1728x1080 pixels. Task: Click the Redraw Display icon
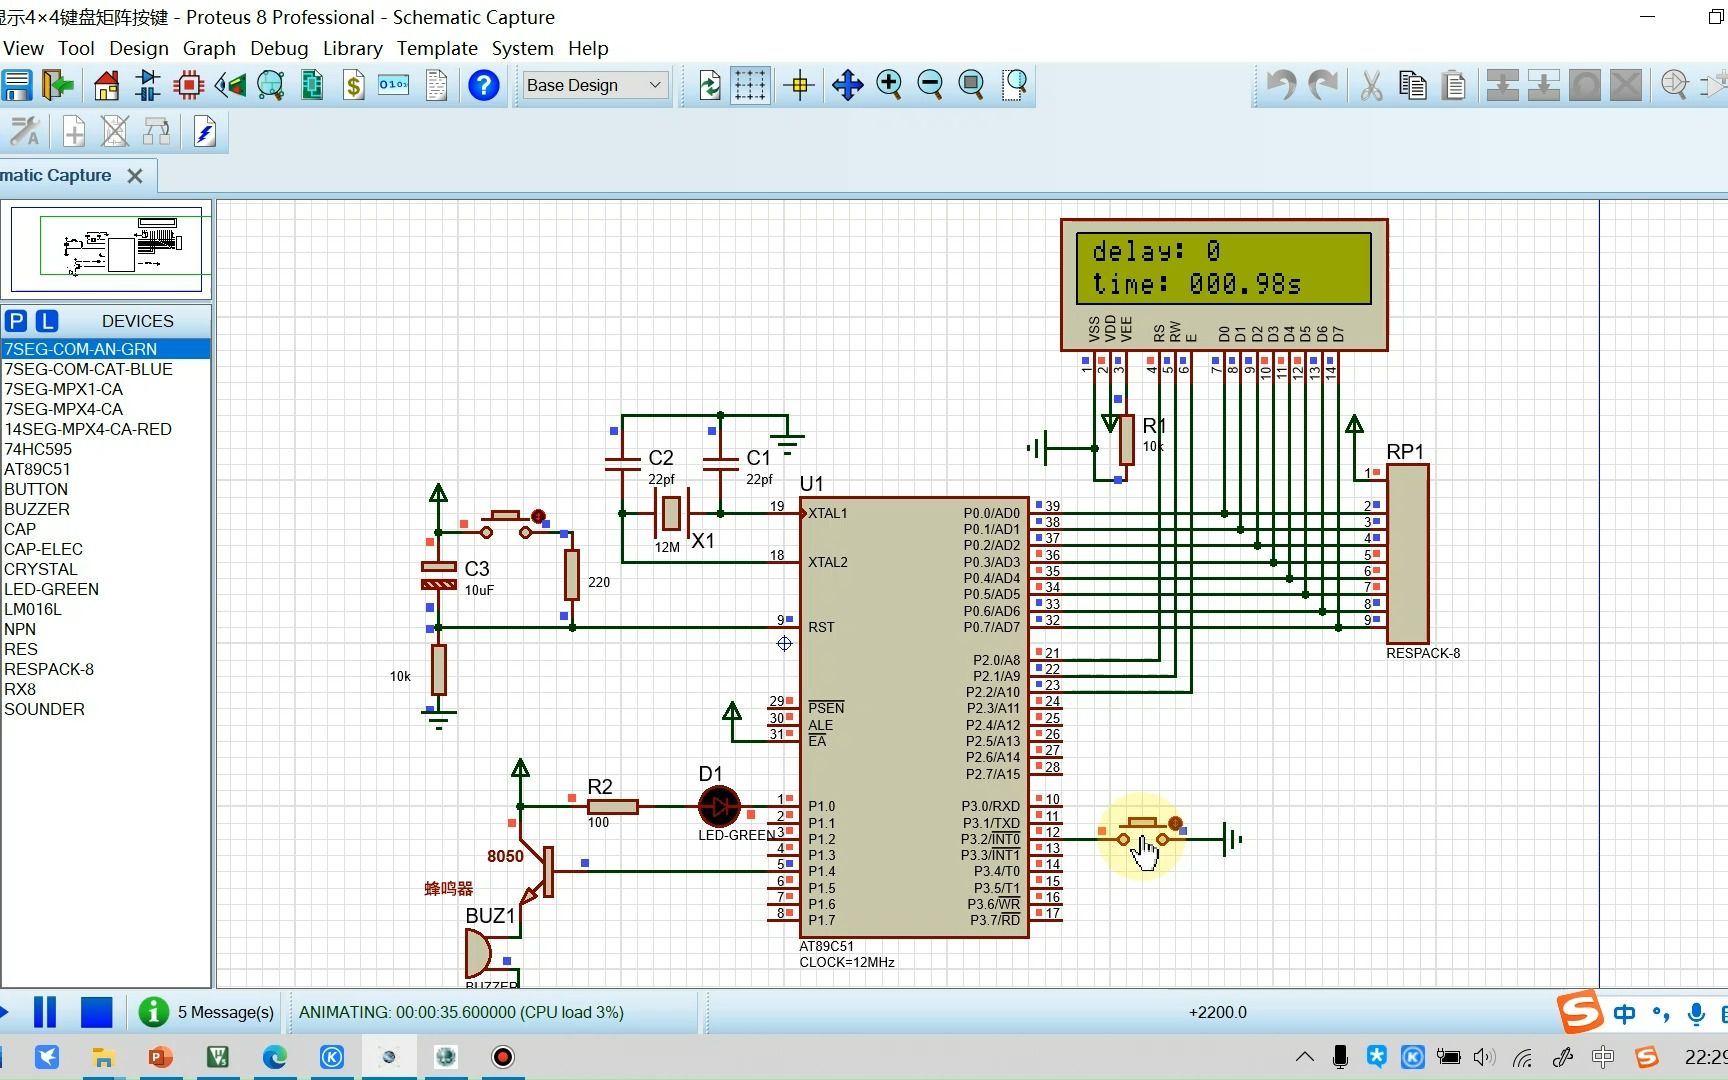(710, 85)
